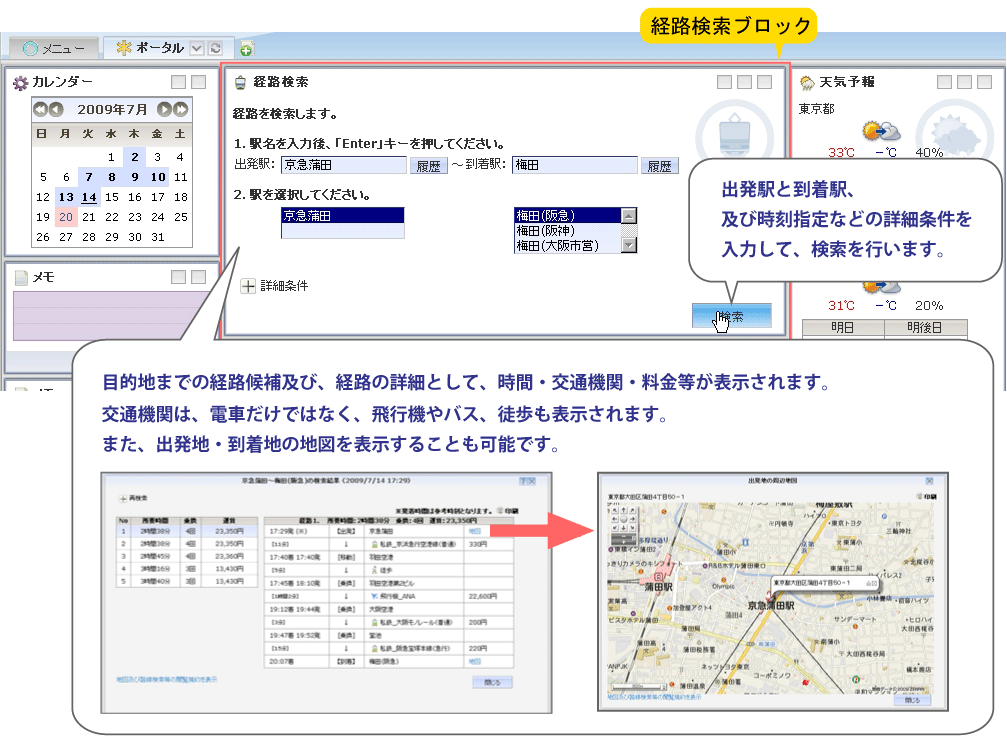Image resolution: width=1007 pixels, height=736 pixels.
Task: Click 印刷 print in results window
Action: pos(507,511)
